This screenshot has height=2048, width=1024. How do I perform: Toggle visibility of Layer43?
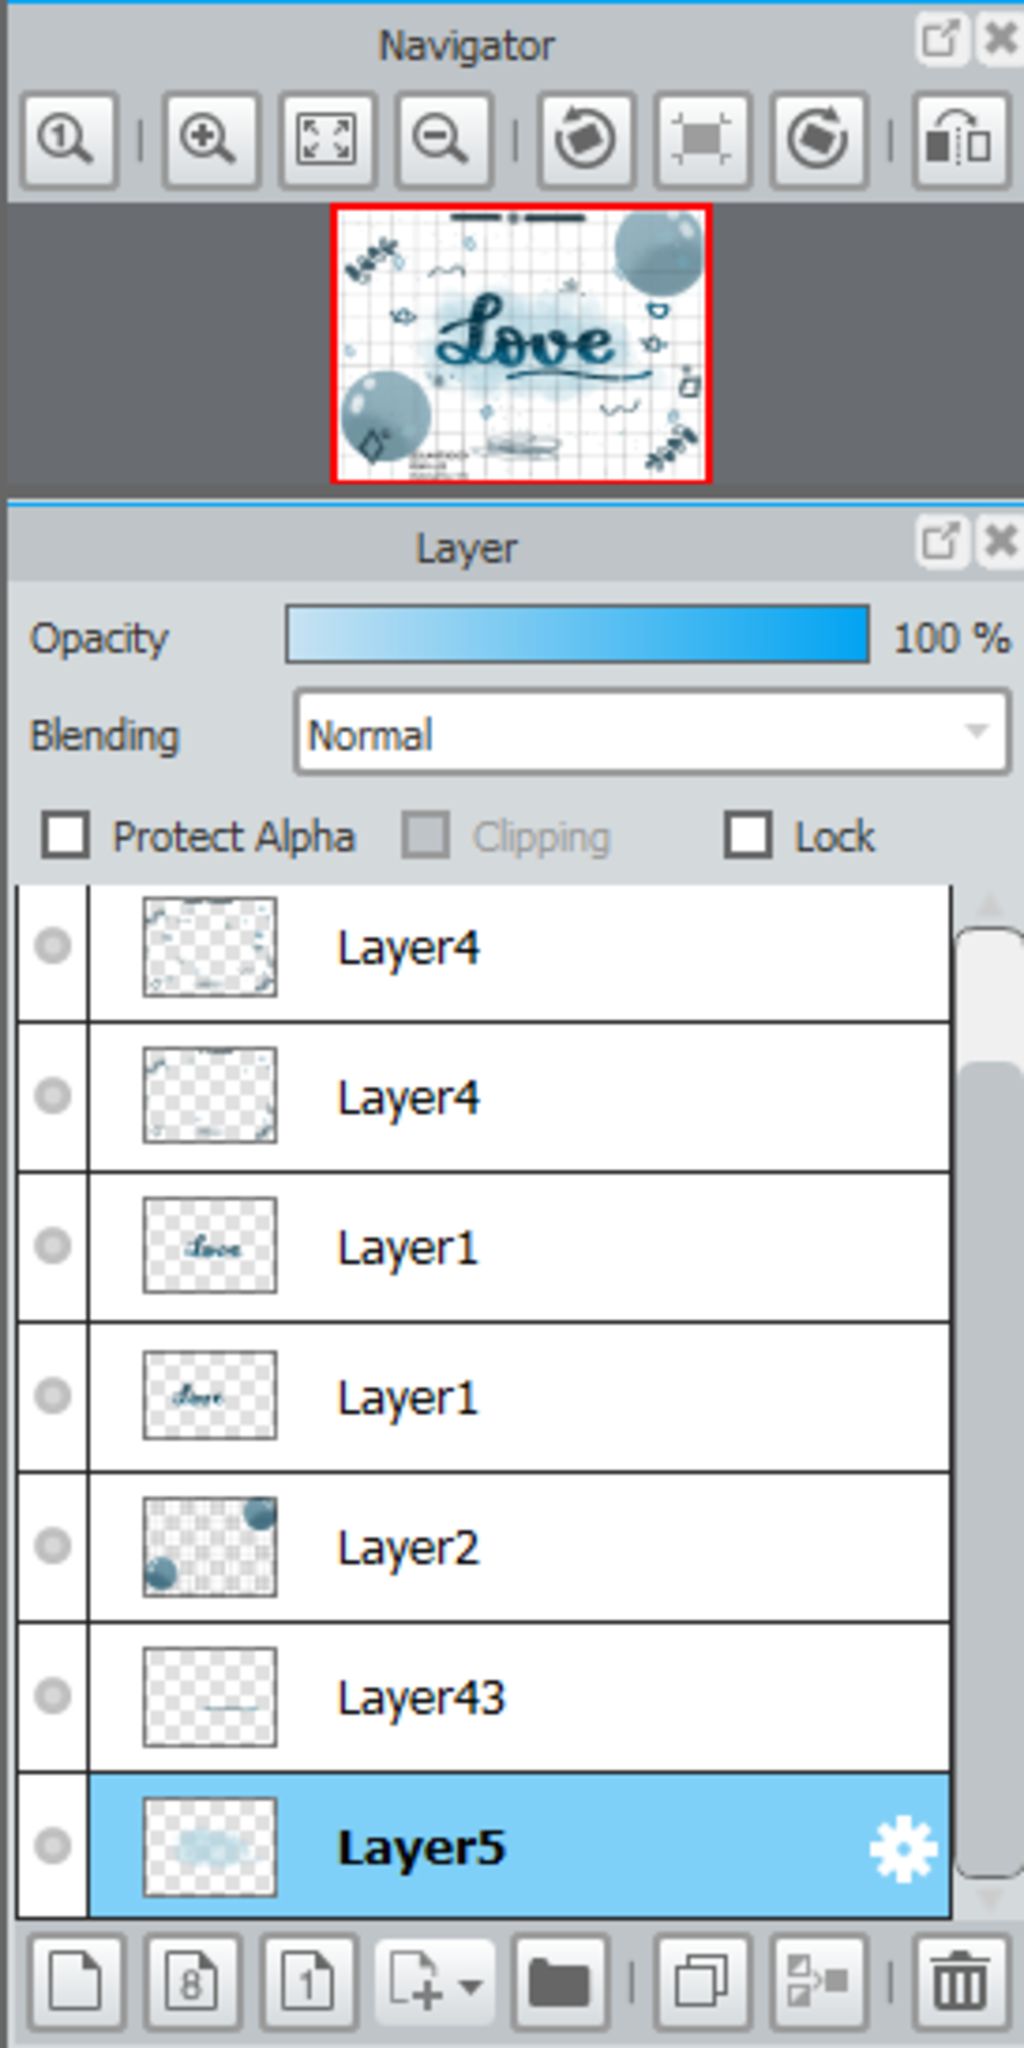(x=53, y=1696)
